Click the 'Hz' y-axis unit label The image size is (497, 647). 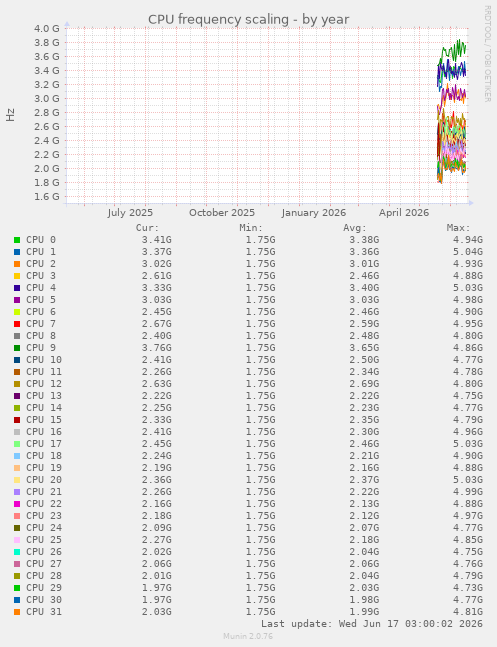[x=10, y=115]
